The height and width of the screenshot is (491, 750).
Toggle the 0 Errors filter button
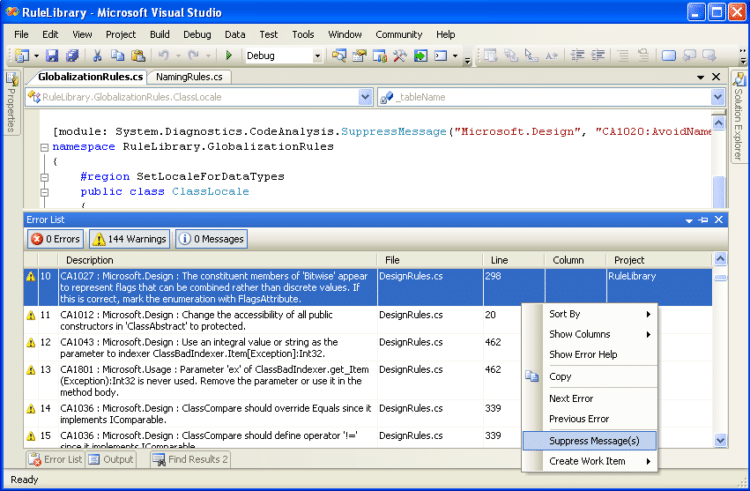pos(55,239)
